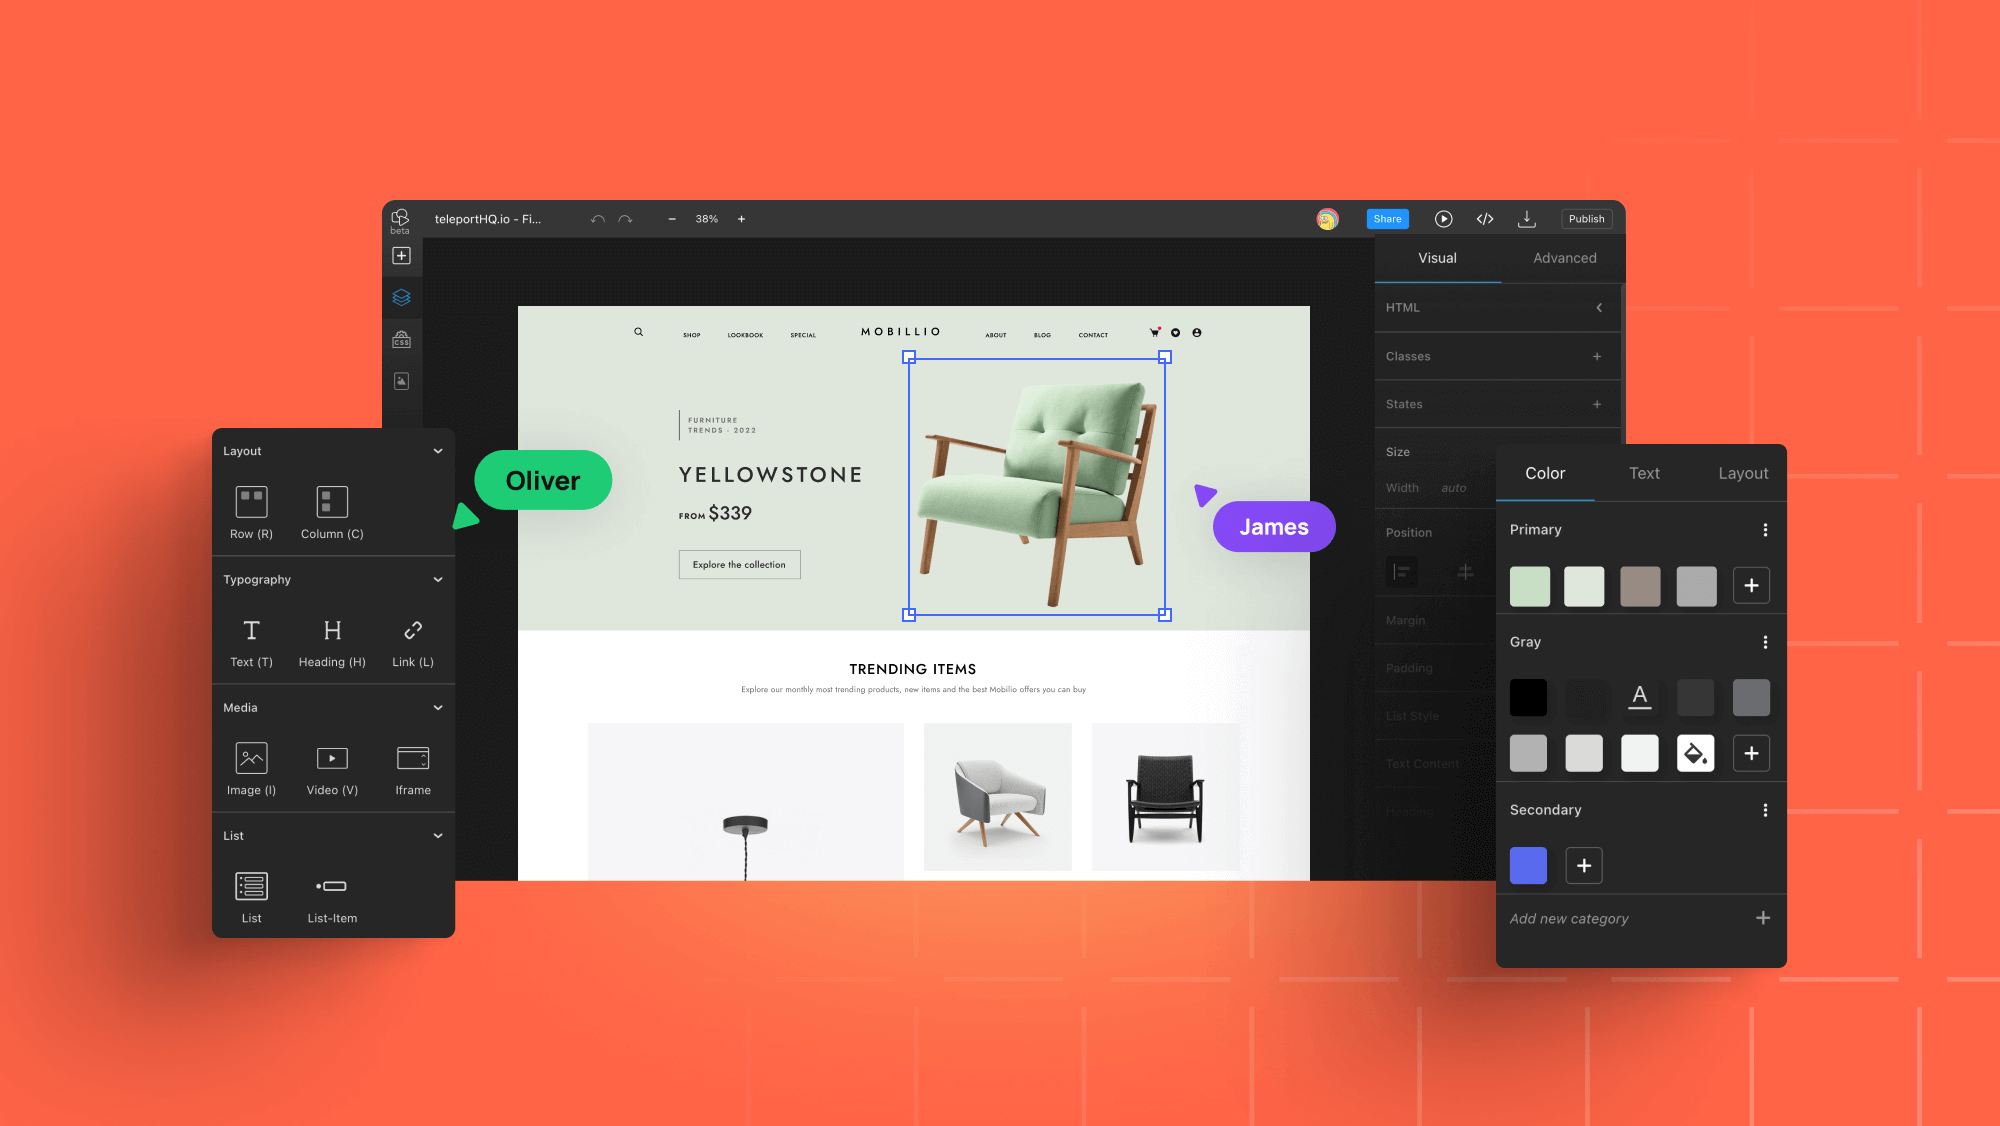Image resolution: width=2000 pixels, height=1126 pixels.
Task: Expand the Typography section
Action: pyautogui.click(x=438, y=578)
